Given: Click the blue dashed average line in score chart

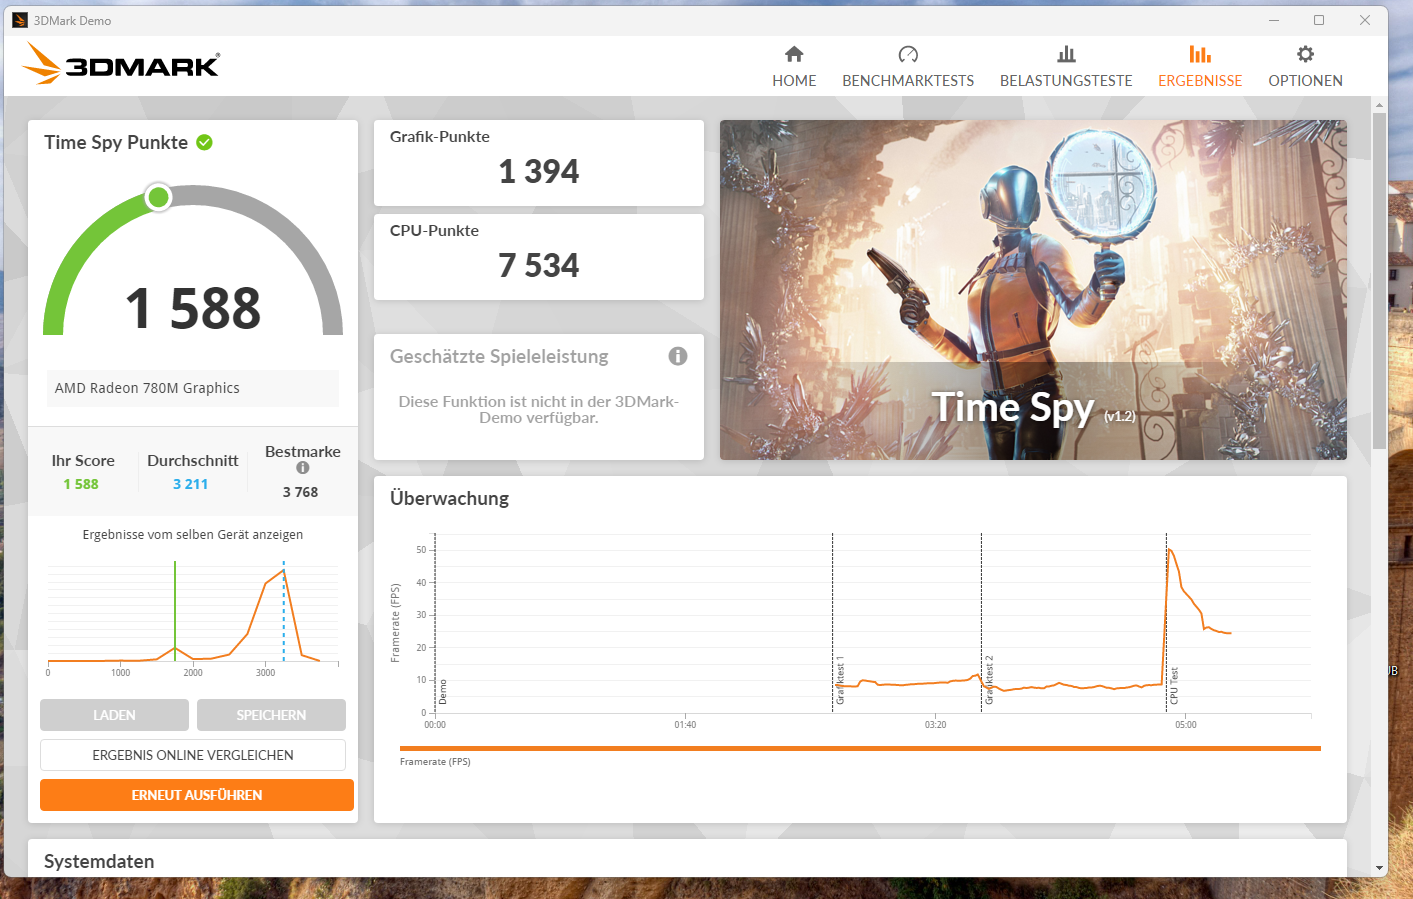Looking at the screenshot, I should point(284,611).
